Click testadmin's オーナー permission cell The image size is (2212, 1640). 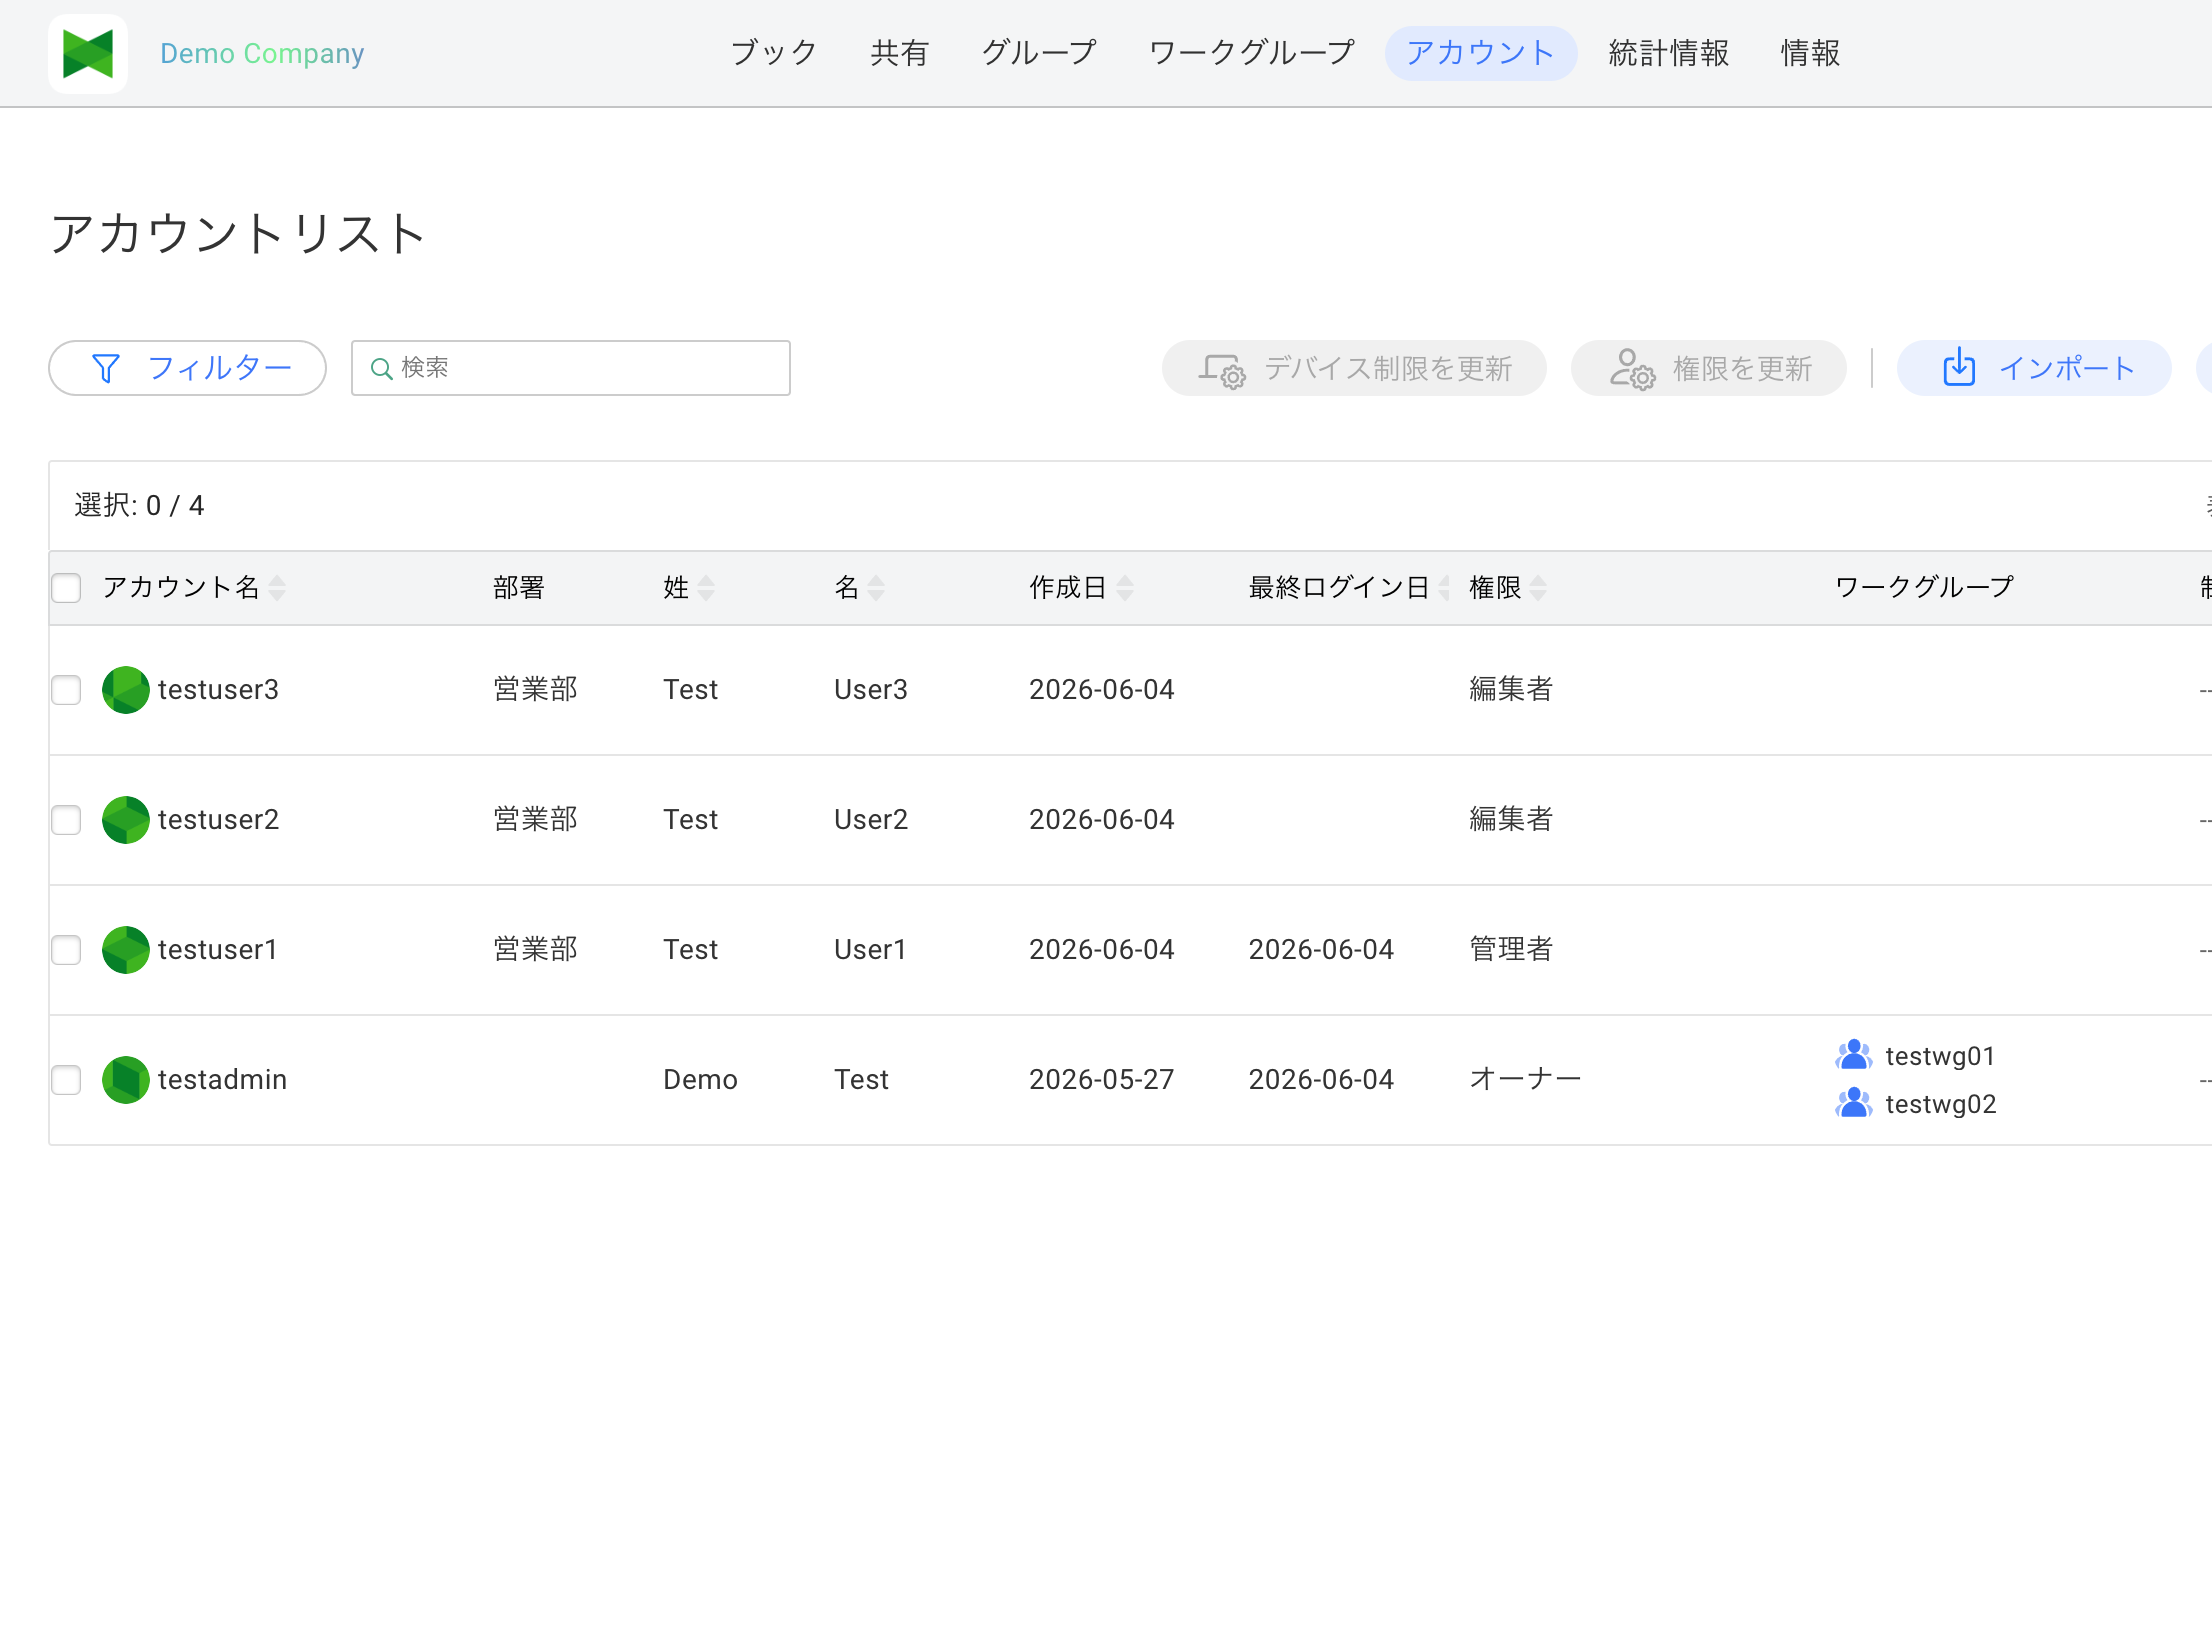pos(1525,1080)
